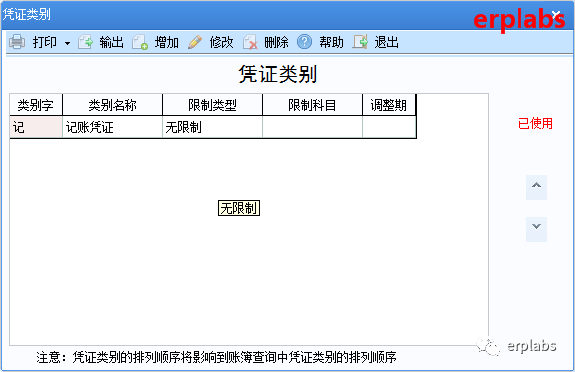Click the 打印 text label
This screenshot has height=372, width=575.
[45, 42]
